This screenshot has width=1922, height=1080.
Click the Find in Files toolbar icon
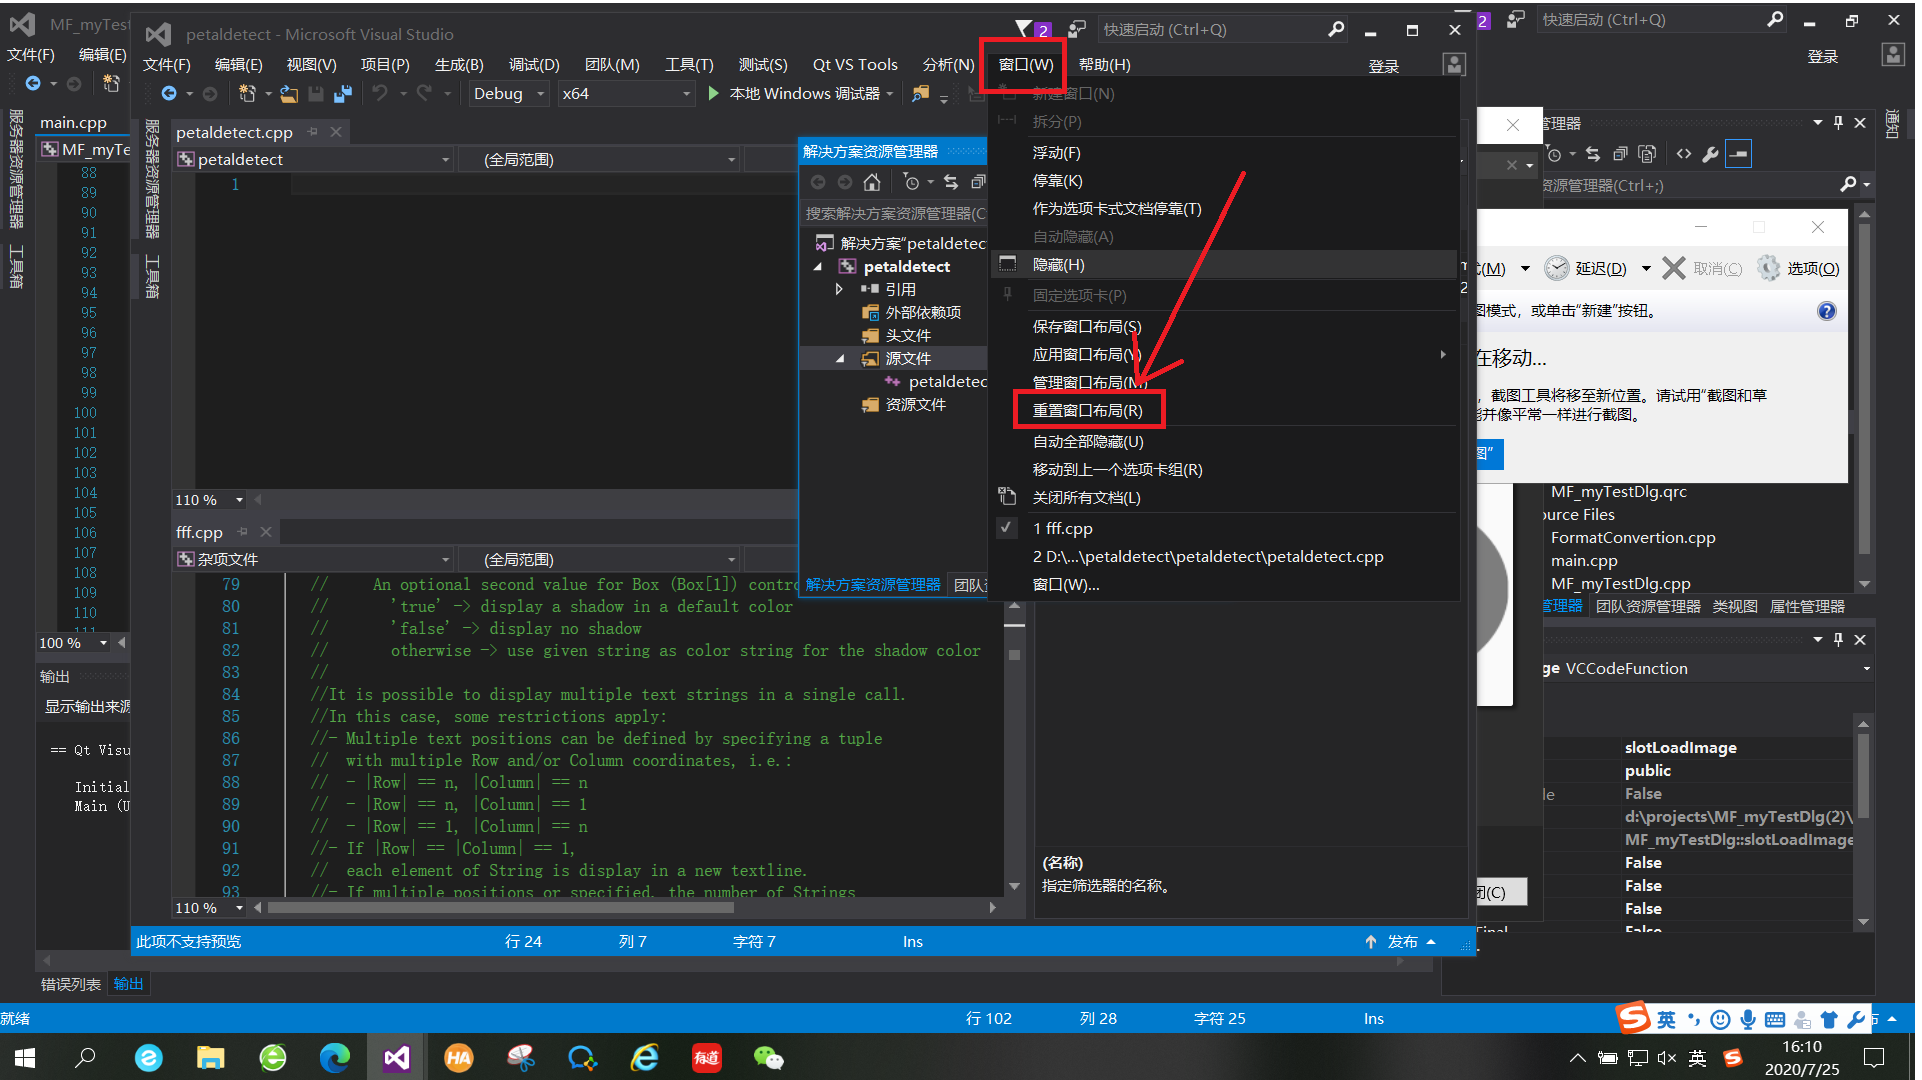920,94
